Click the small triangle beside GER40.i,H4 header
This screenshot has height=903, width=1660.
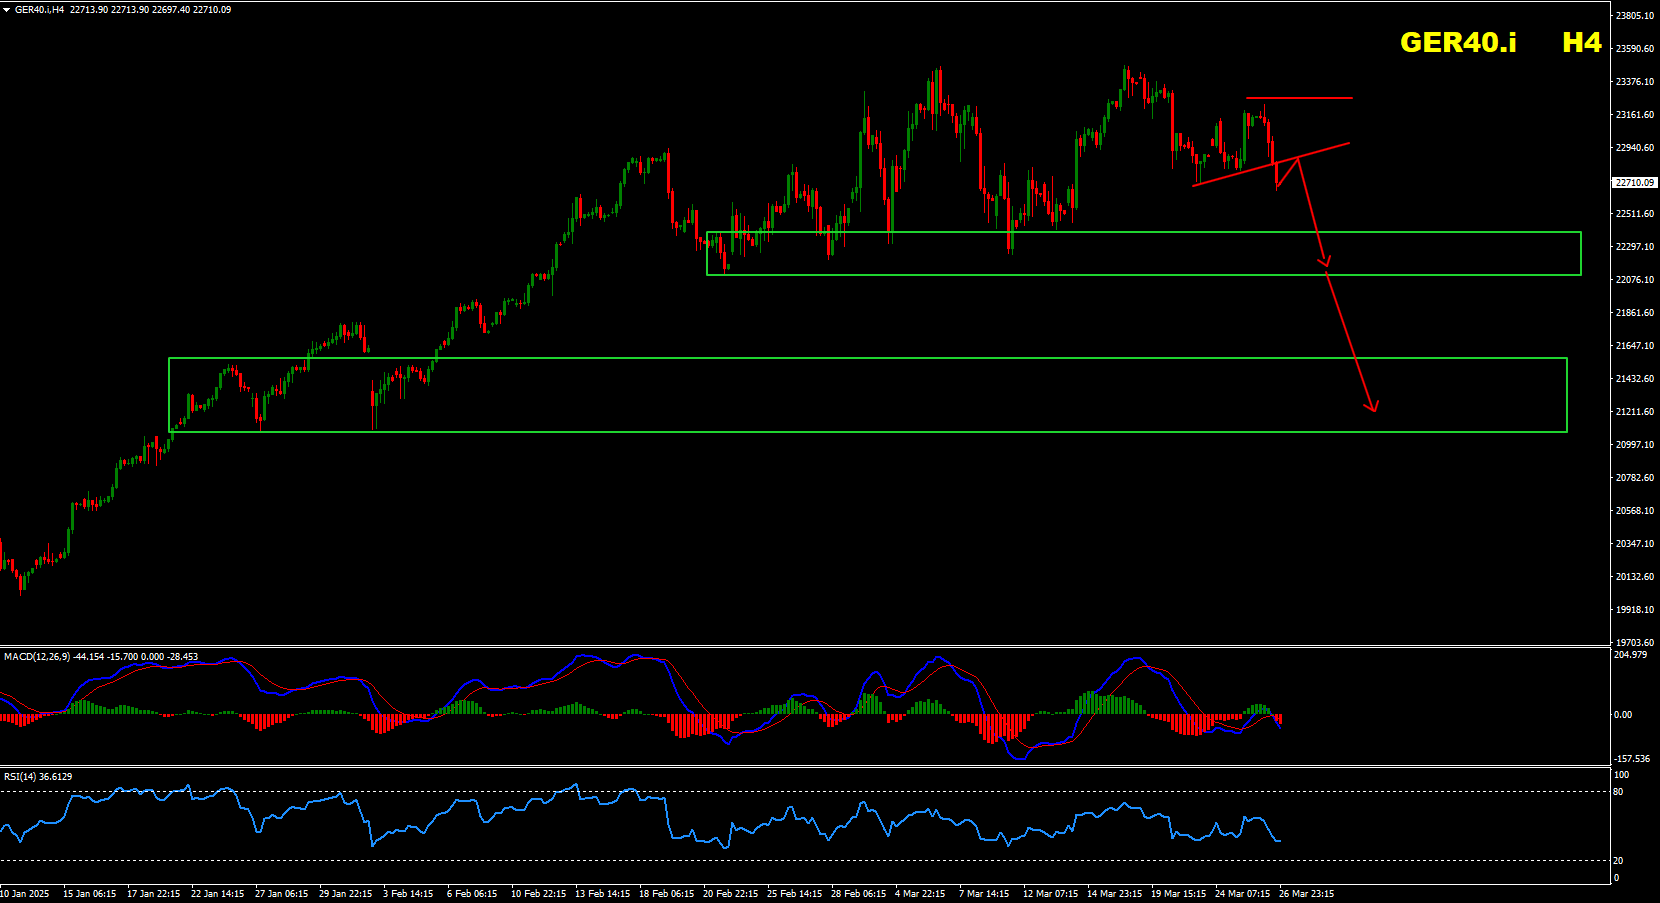coord(6,10)
